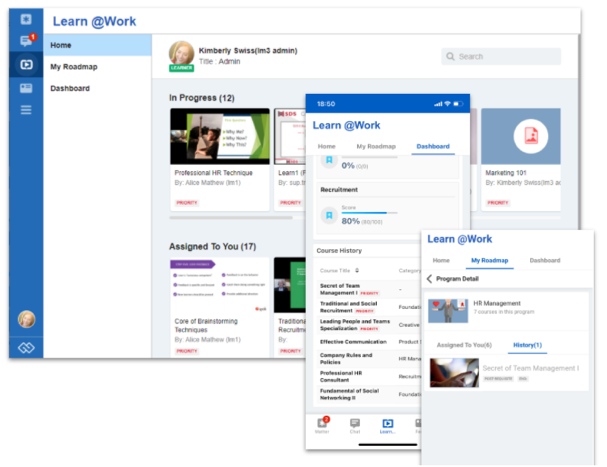Viewport: 607px width, 467px height.
Task: Click the HR Management program title
Action: (497, 303)
